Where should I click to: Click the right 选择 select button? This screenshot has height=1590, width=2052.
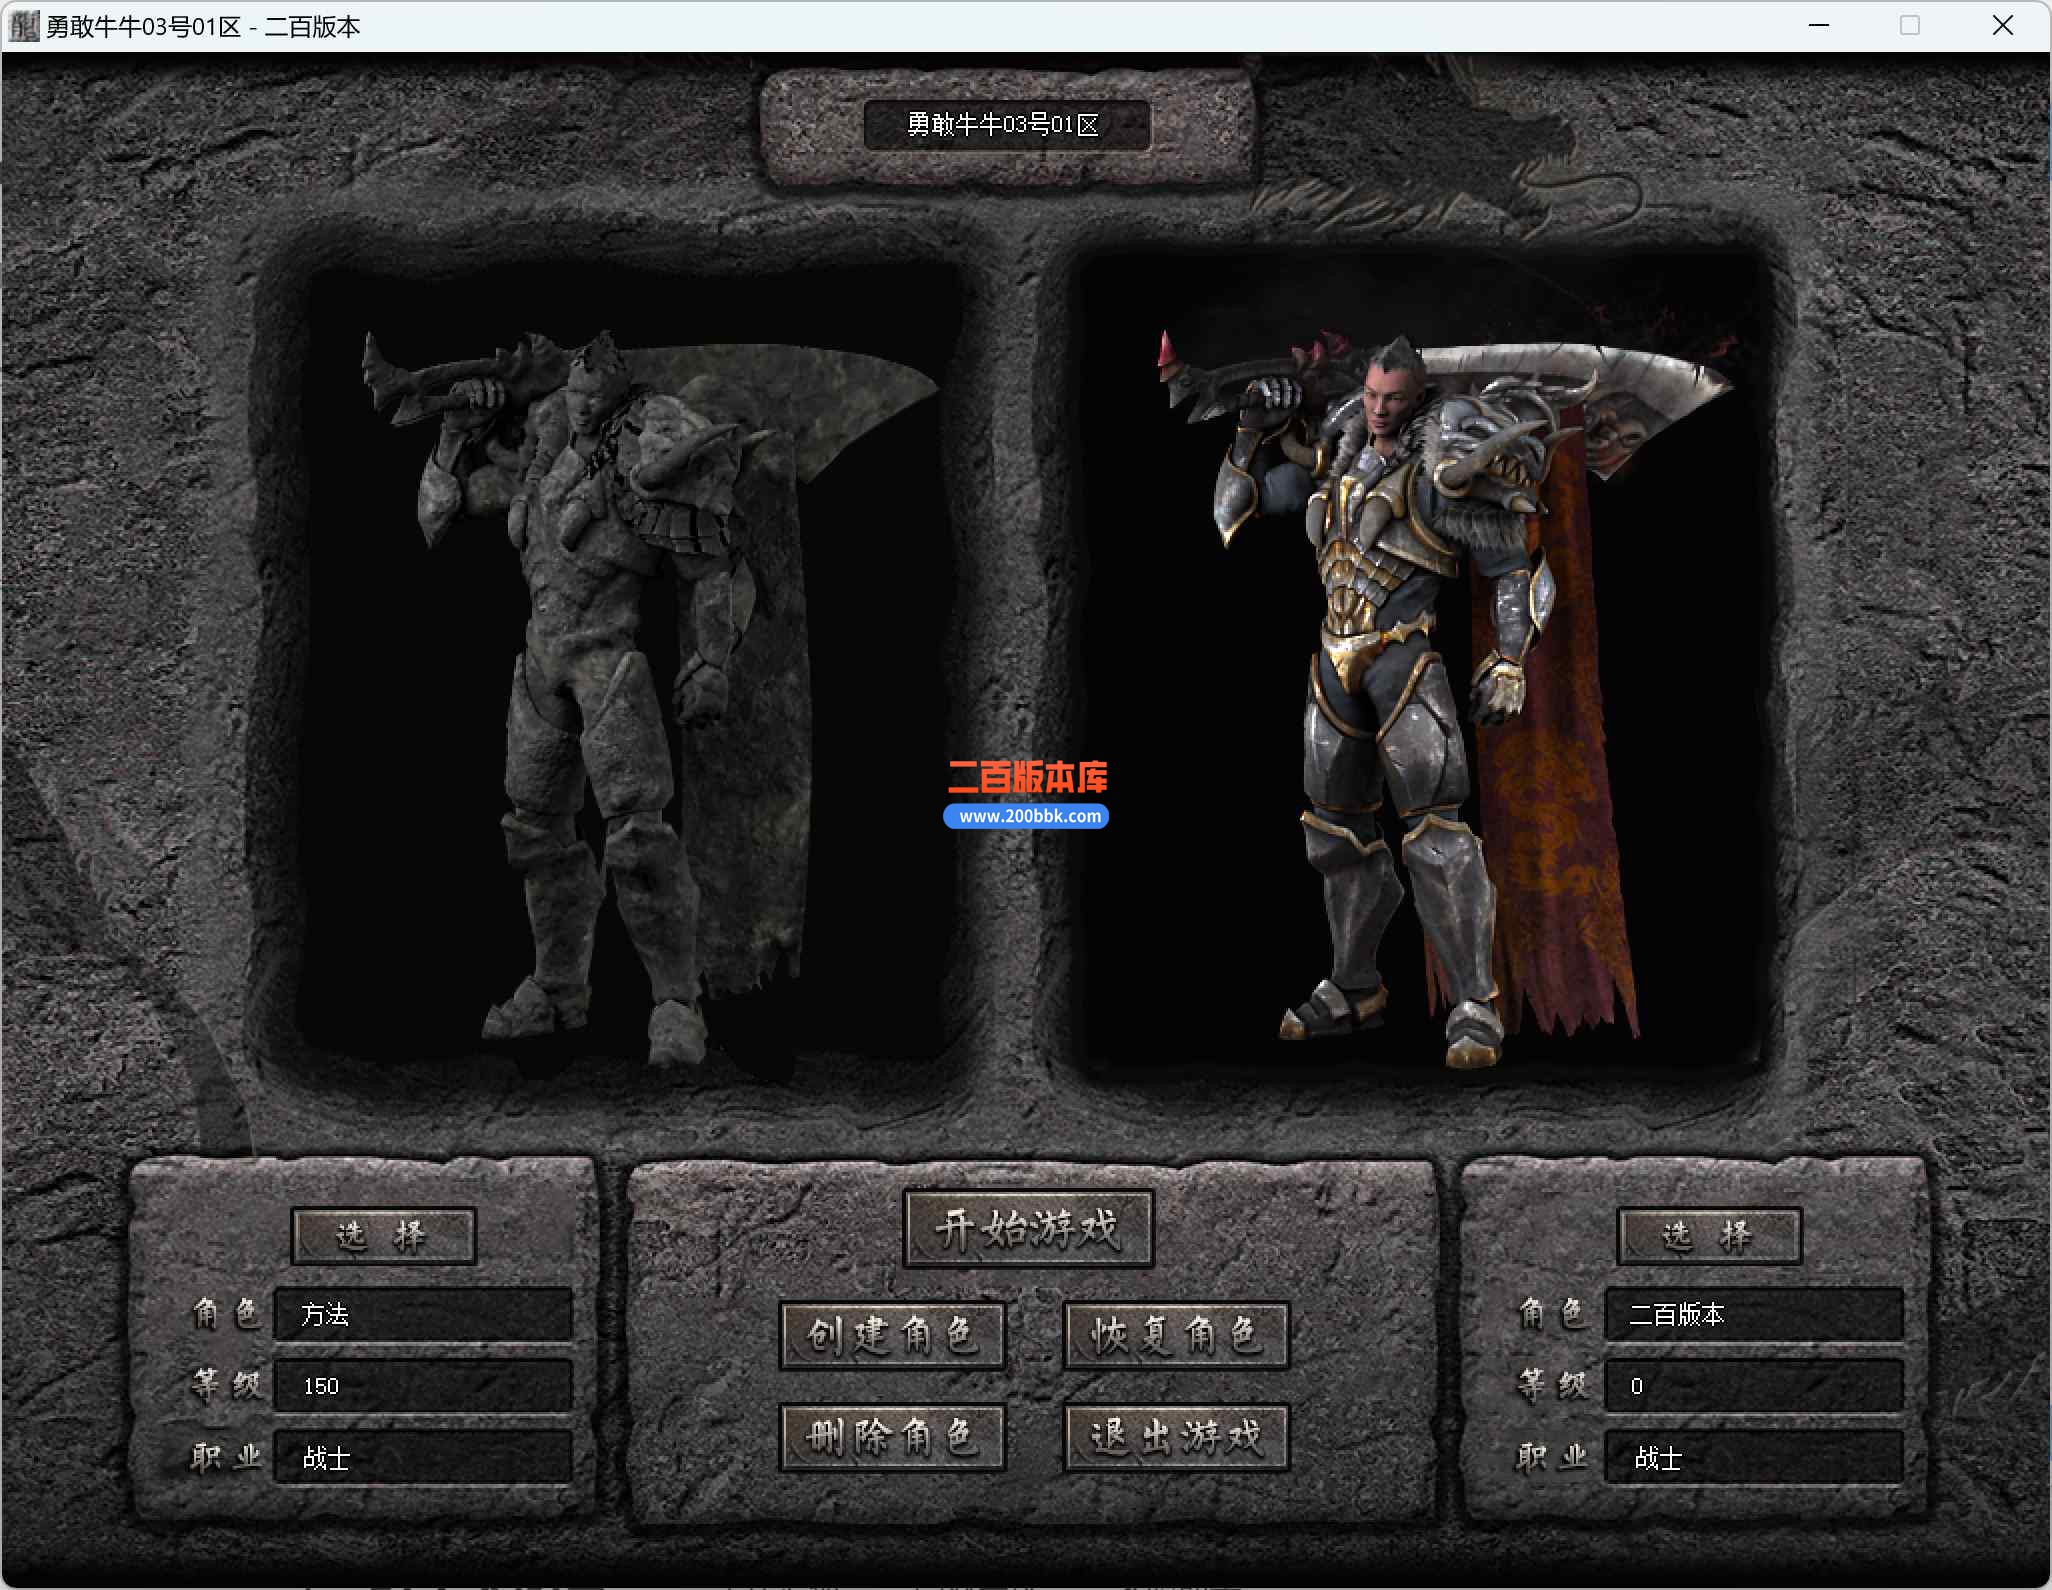click(x=1709, y=1236)
